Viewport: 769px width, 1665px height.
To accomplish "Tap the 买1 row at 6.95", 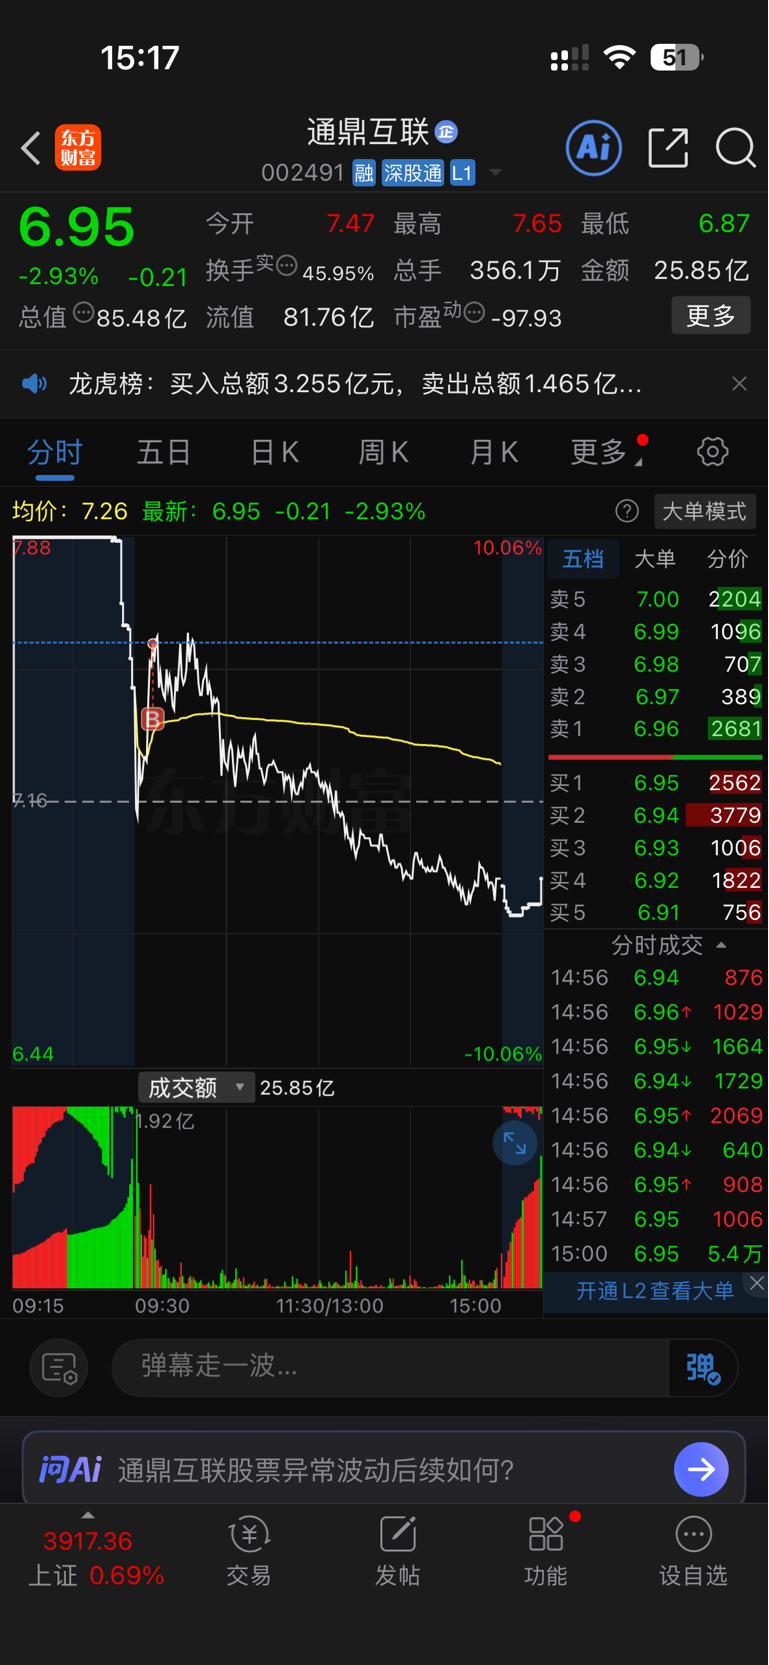I will pyautogui.click(x=656, y=783).
